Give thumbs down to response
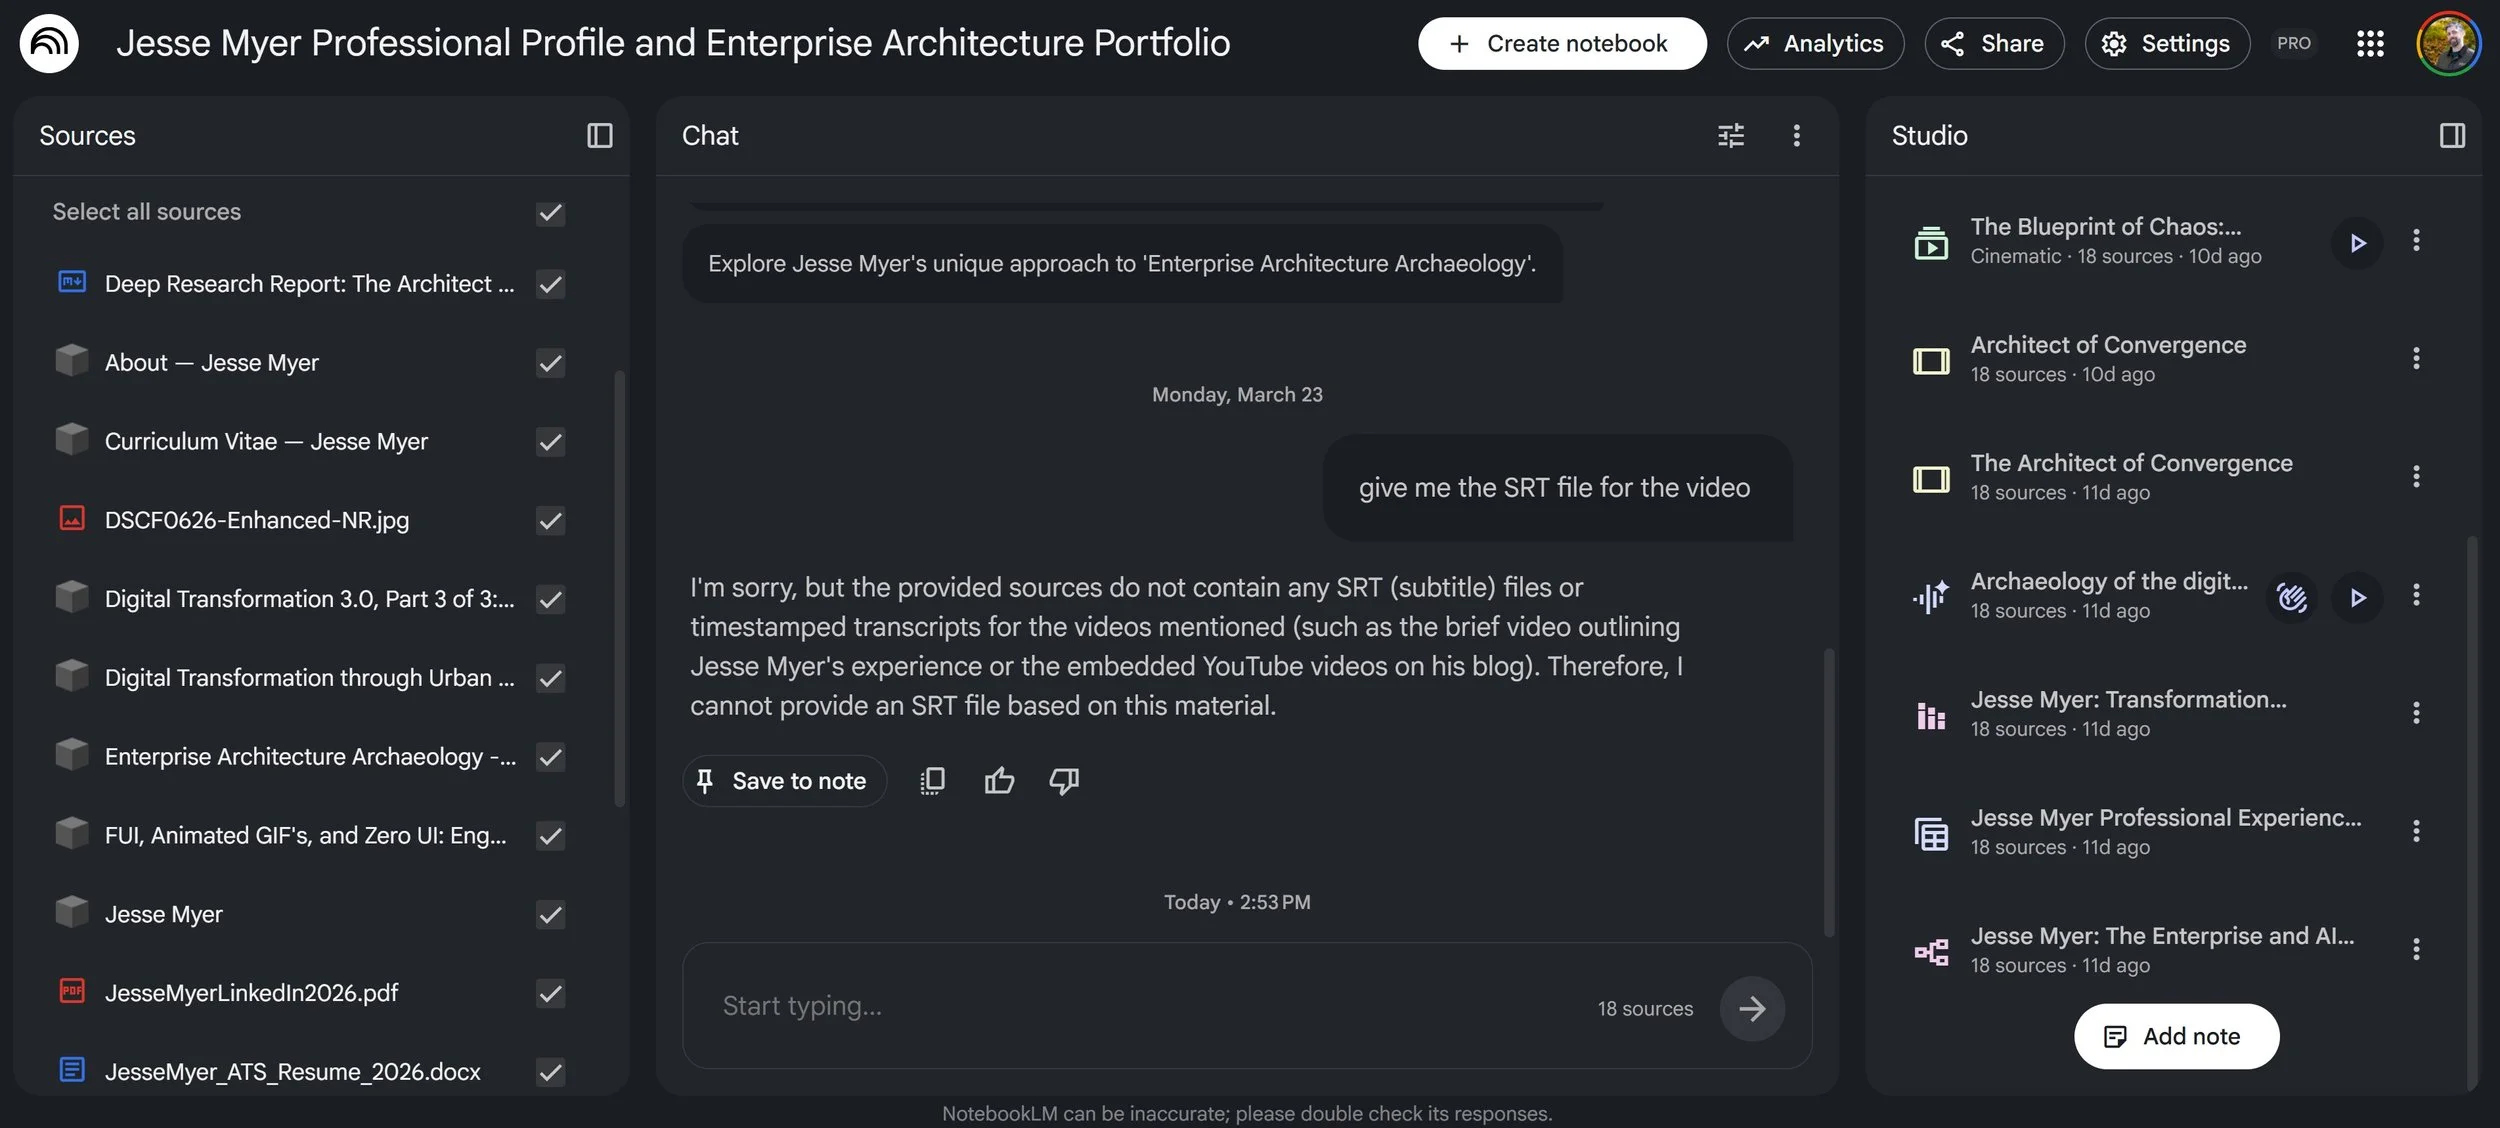The image size is (2500, 1128). click(1063, 781)
